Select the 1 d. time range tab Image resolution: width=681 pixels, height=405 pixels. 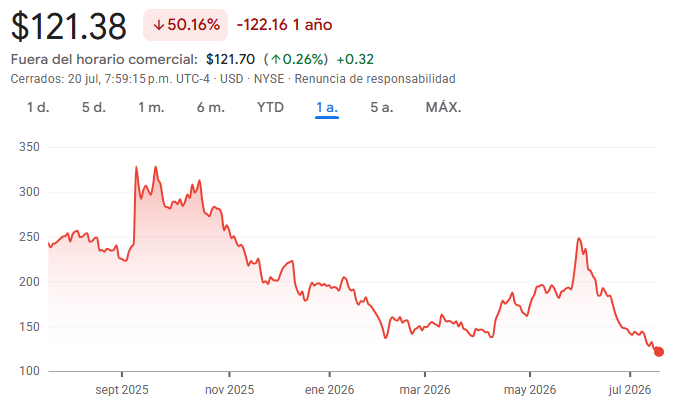[38, 107]
